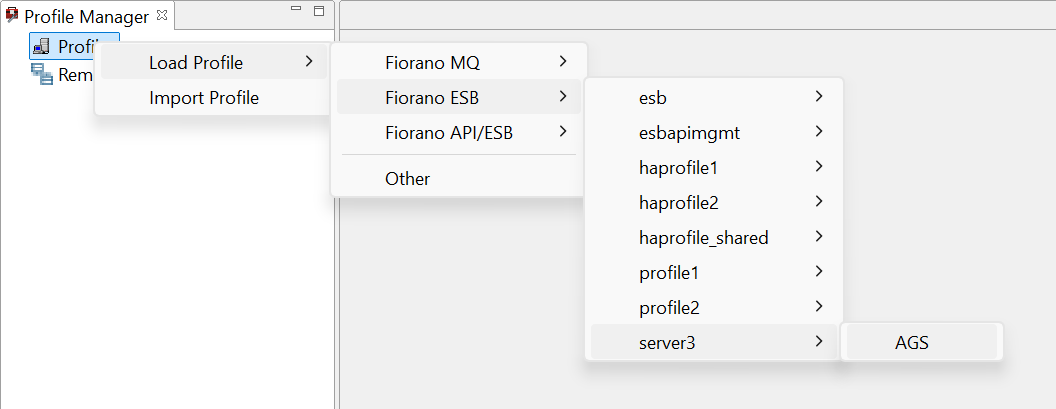The height and width of the screenshot is (409, 1056).
Task: Choose Other from the profile menu
Action: tap(459, 179)
